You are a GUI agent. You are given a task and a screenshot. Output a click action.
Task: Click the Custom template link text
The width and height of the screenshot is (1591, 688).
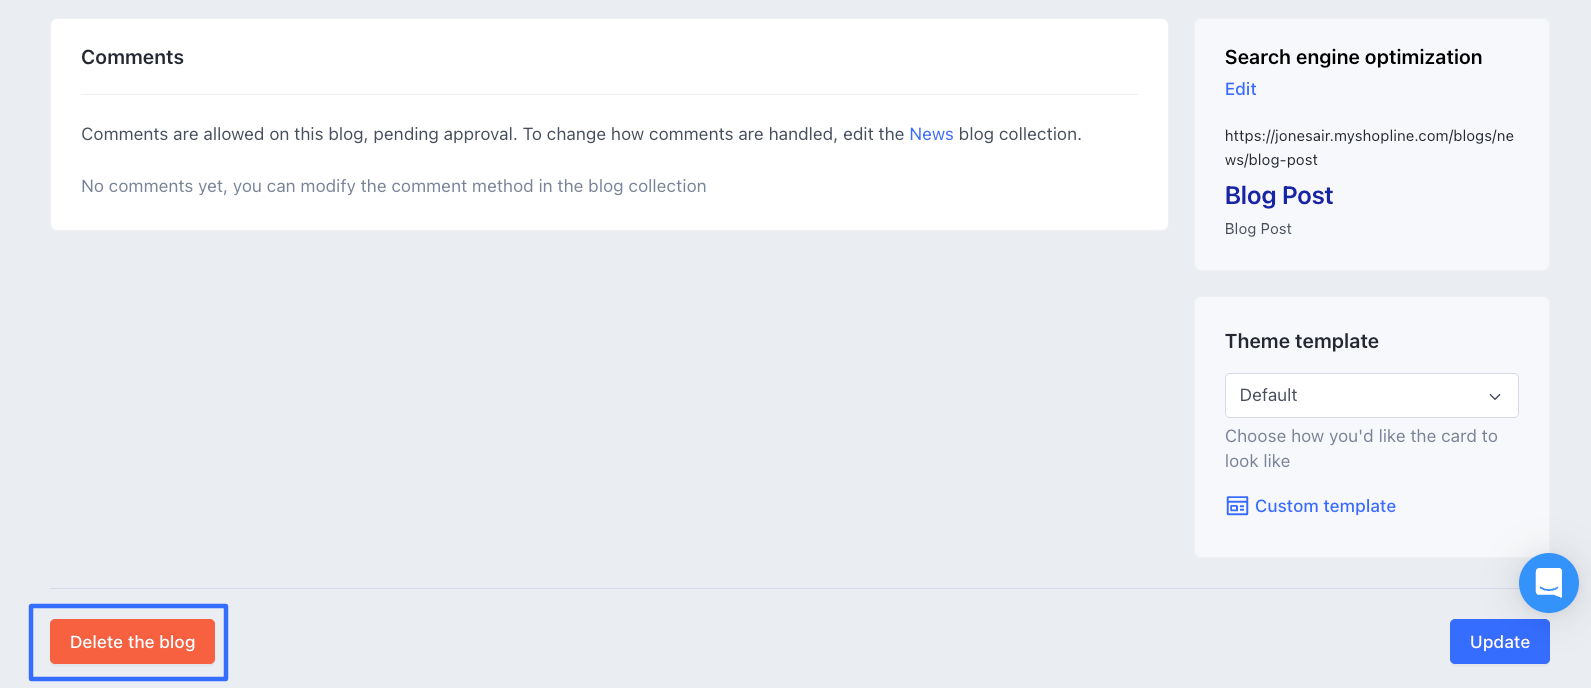coord(1325,506)
